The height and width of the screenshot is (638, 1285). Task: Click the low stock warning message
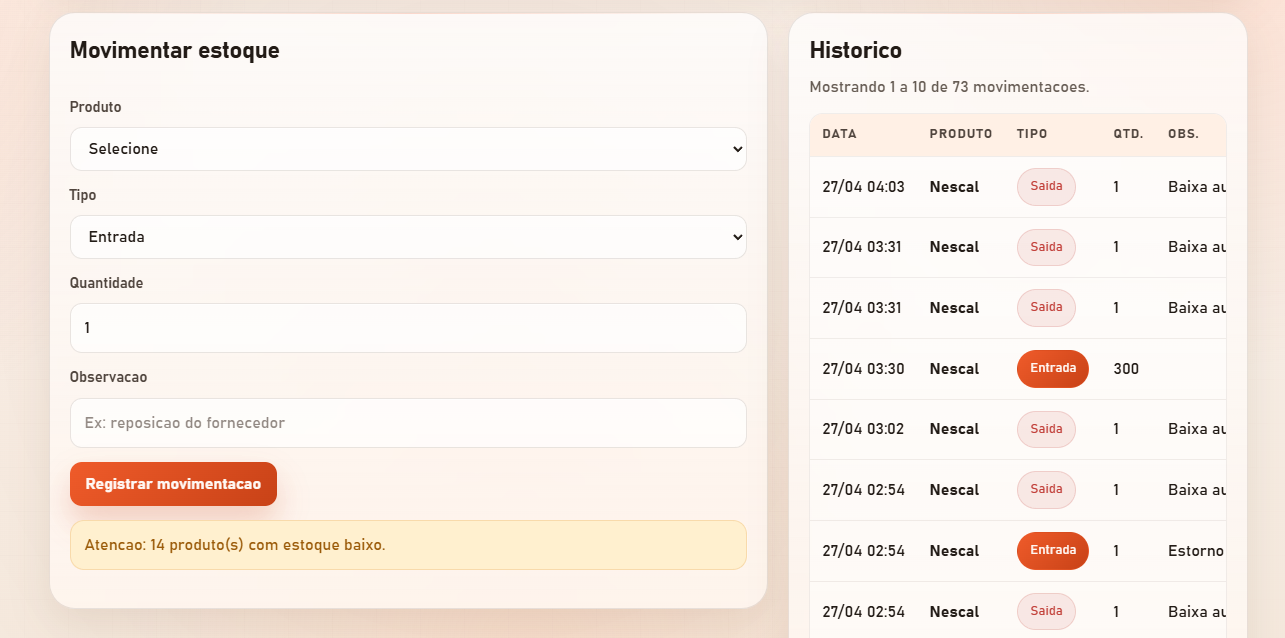point(408,545)
